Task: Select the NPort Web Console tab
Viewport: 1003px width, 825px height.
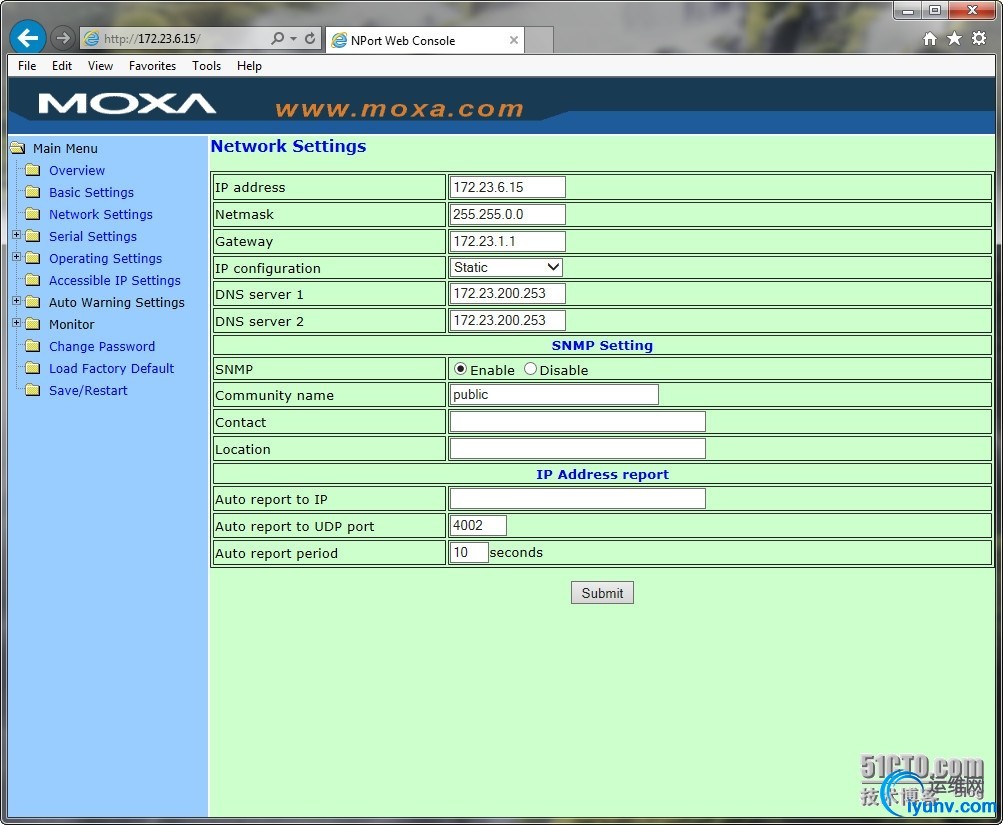Action: click(x=425, y=40)
